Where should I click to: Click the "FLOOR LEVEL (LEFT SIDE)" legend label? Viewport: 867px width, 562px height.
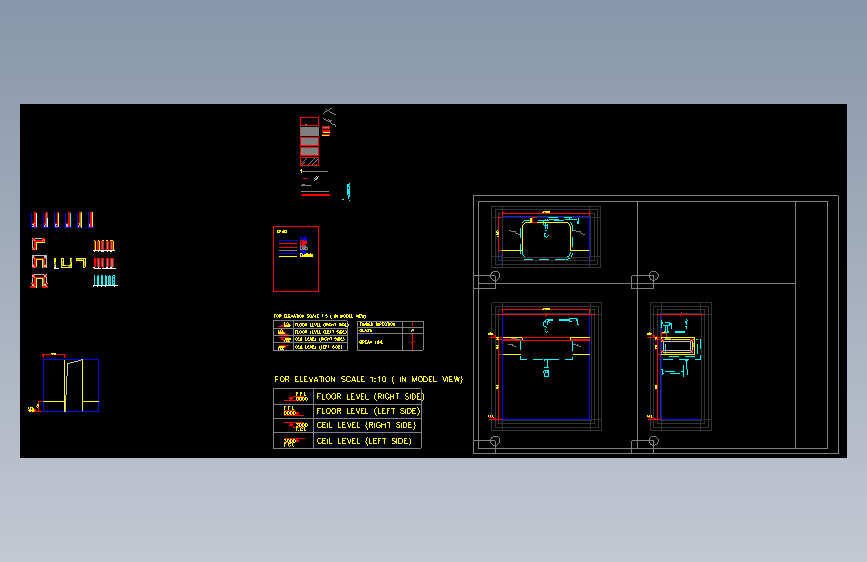[368, 411]
